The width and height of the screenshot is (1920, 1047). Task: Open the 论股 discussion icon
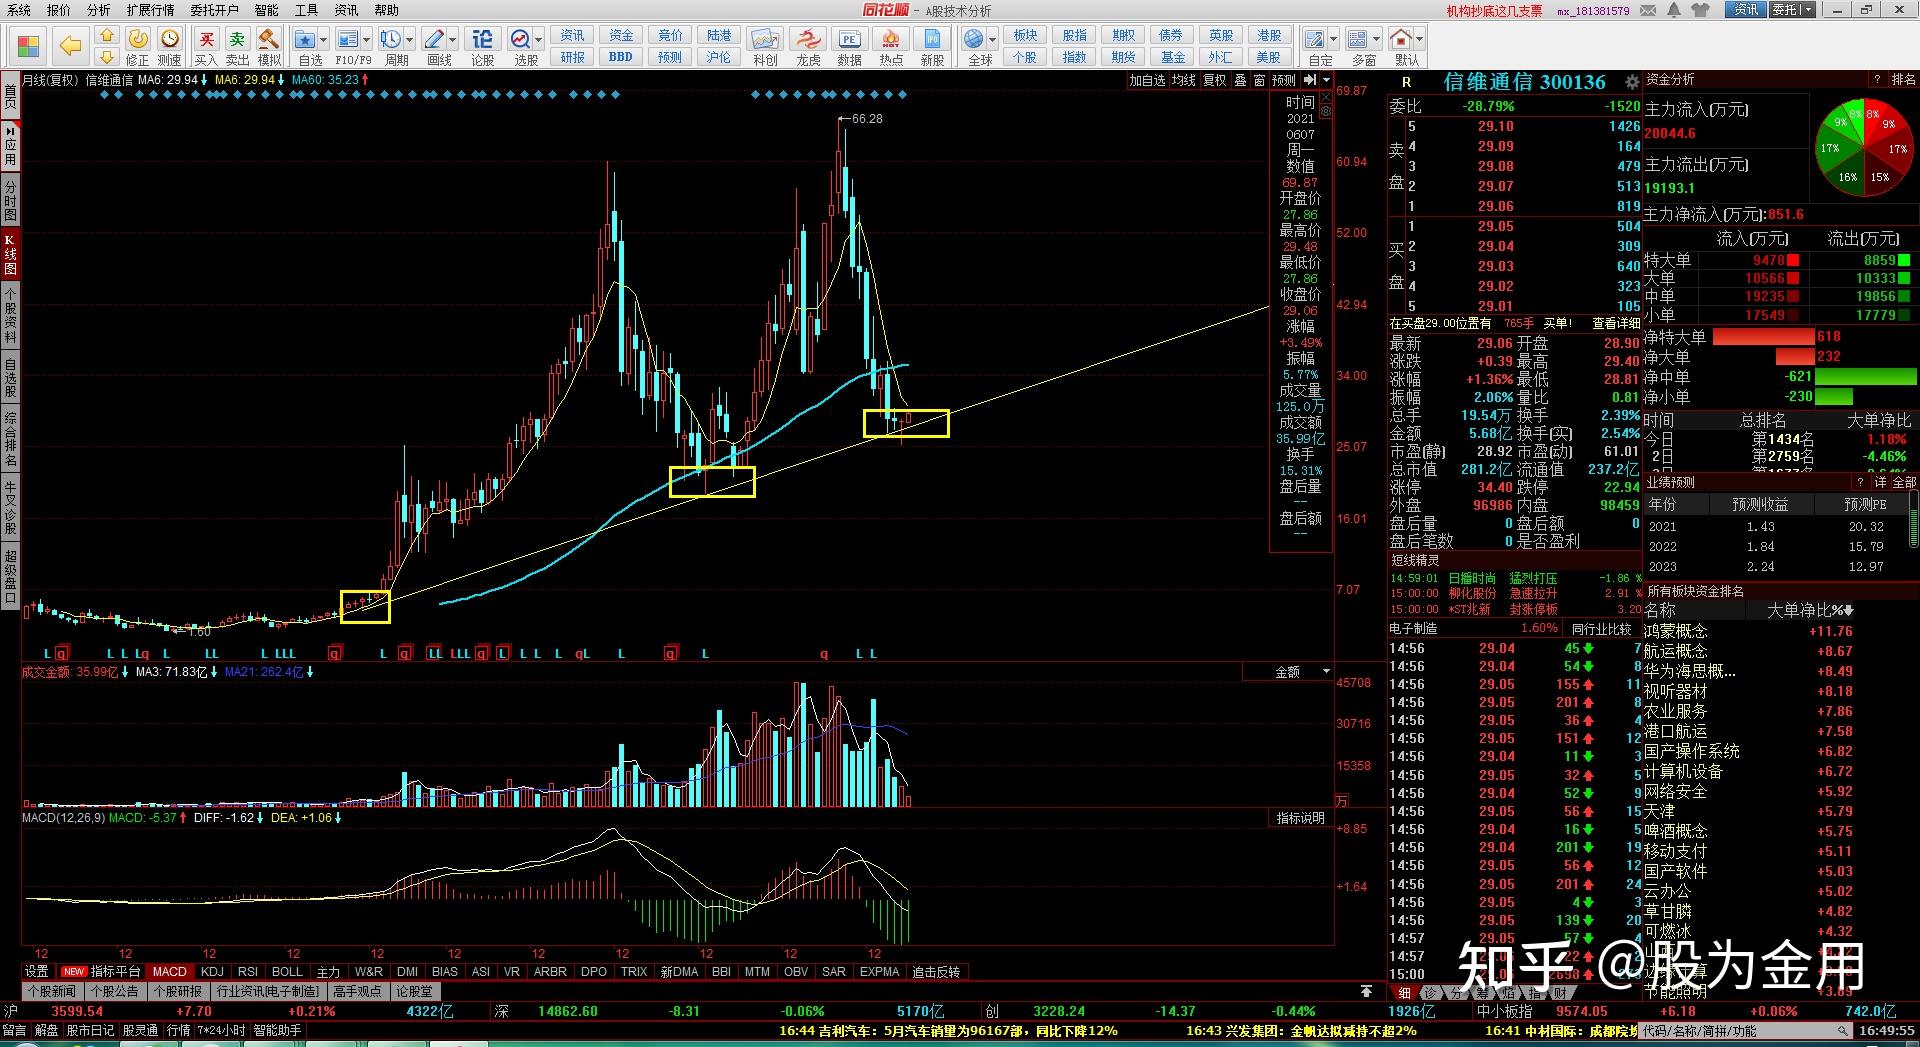pos(482,39)
